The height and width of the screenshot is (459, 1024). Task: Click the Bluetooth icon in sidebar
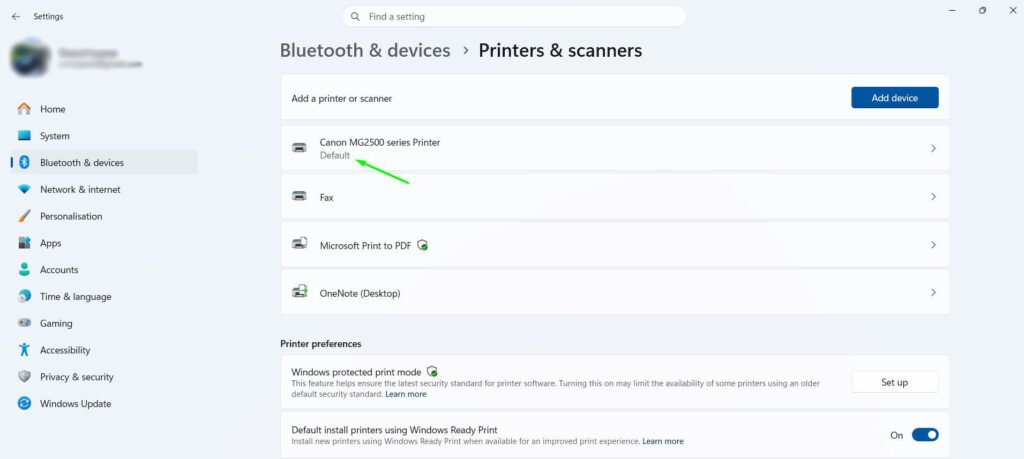click(x=24, y=163)
